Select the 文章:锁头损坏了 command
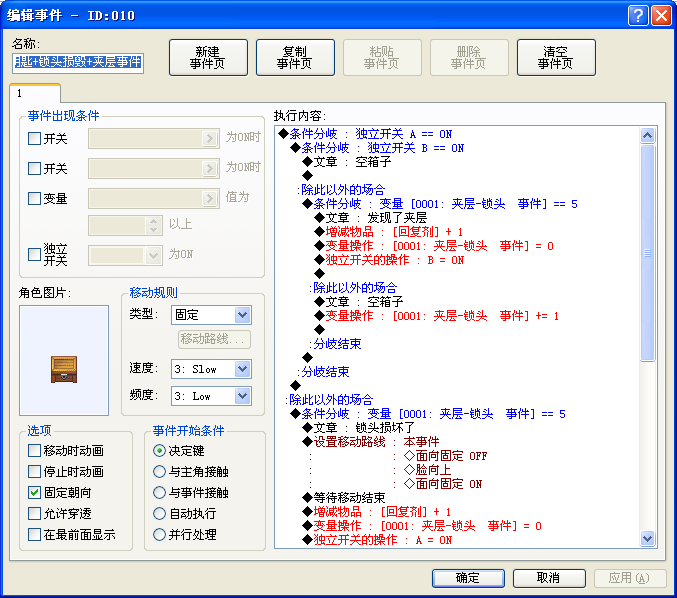The height and width of the screenshot is (598, 677). pyautogui.click(x=358, y=427)
